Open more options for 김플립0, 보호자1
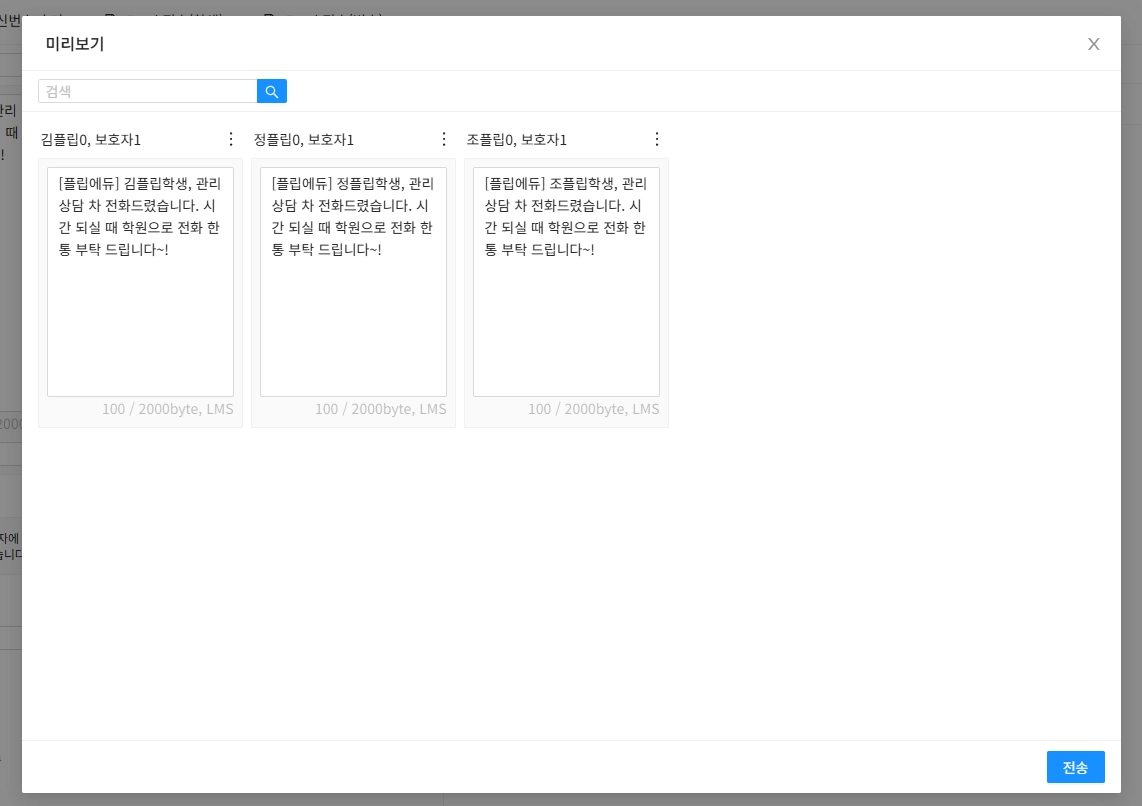 pos(231,139)
